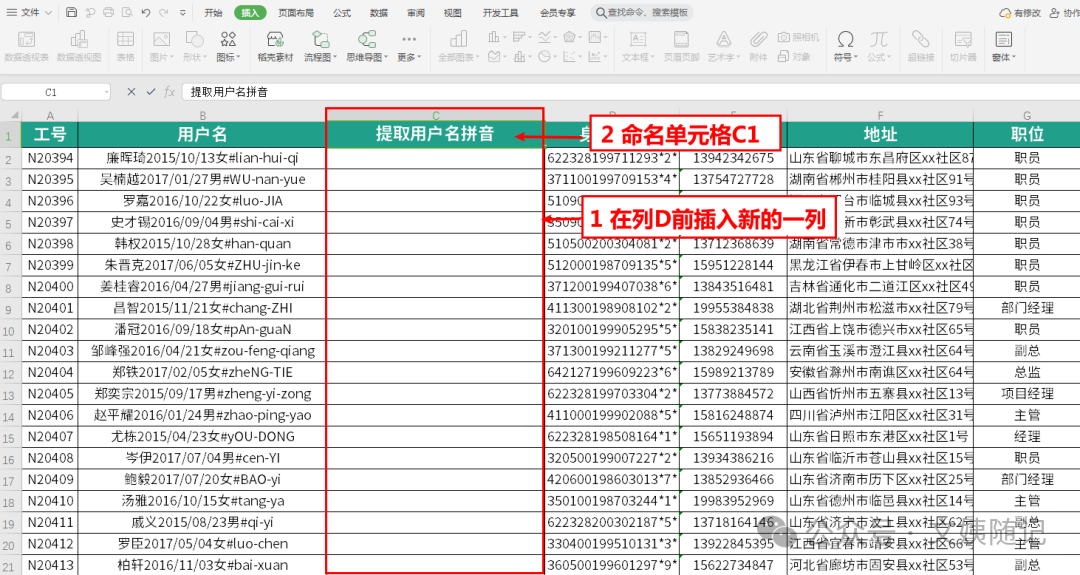Click the 查找命令 search box
Screen dimensions: 1080x575
642,12
